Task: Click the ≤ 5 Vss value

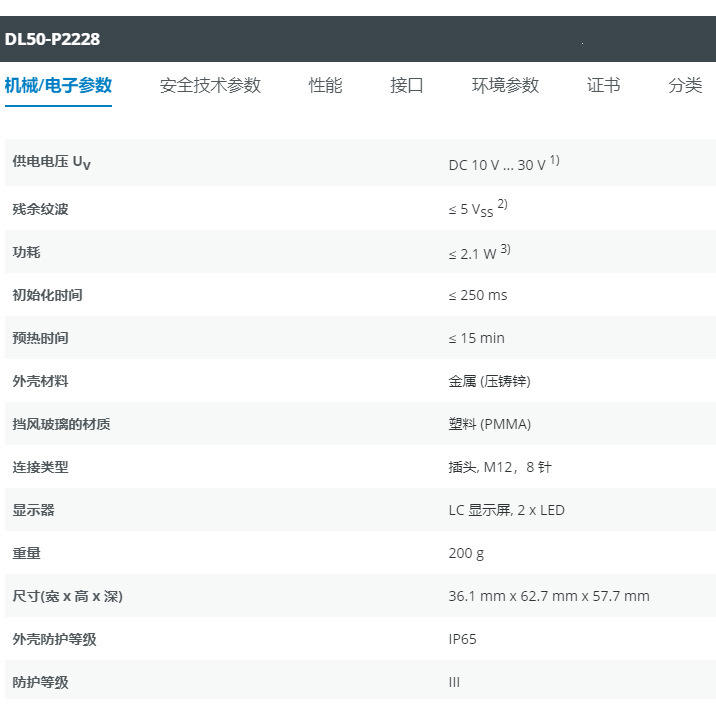Action: point(471,210)
